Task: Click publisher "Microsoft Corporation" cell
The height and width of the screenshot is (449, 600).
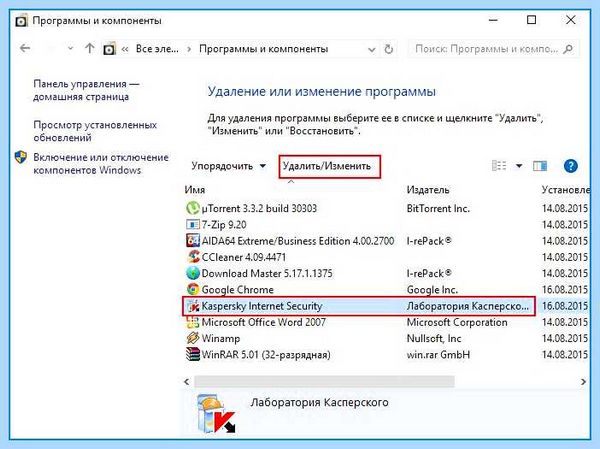Action: point(457,322)
